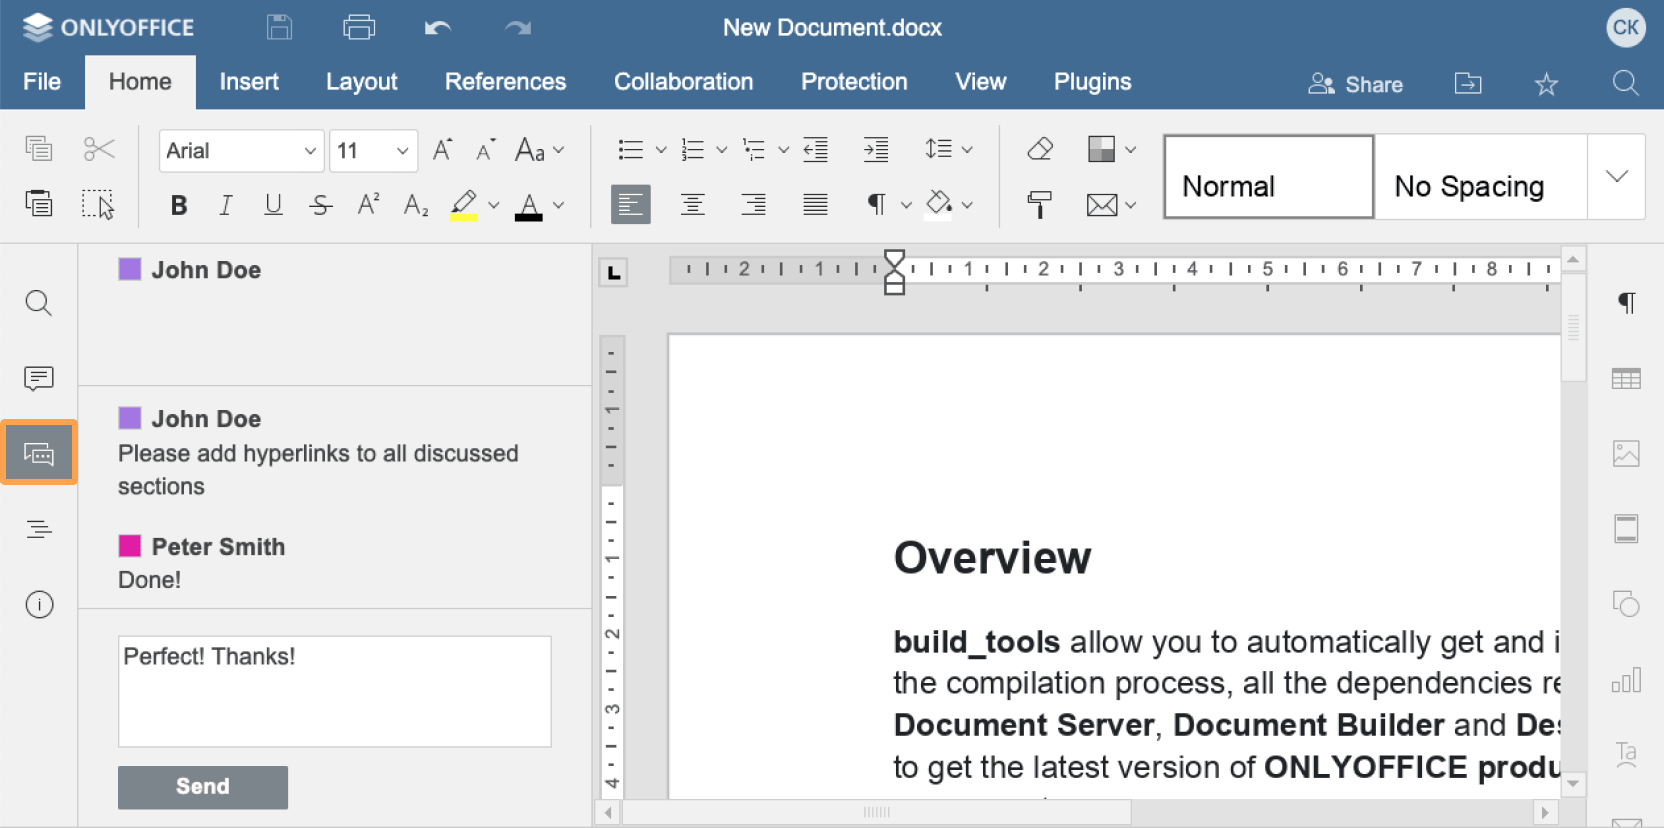This screenshot has height=828, width=1664.
Task: Paste from clipboard icon
Action: pyautogui.click(x=38, y=204)
